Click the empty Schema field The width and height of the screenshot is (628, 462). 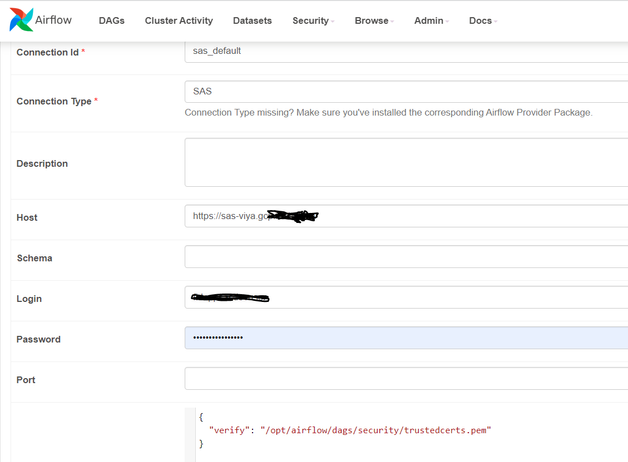tap(405, 257)
